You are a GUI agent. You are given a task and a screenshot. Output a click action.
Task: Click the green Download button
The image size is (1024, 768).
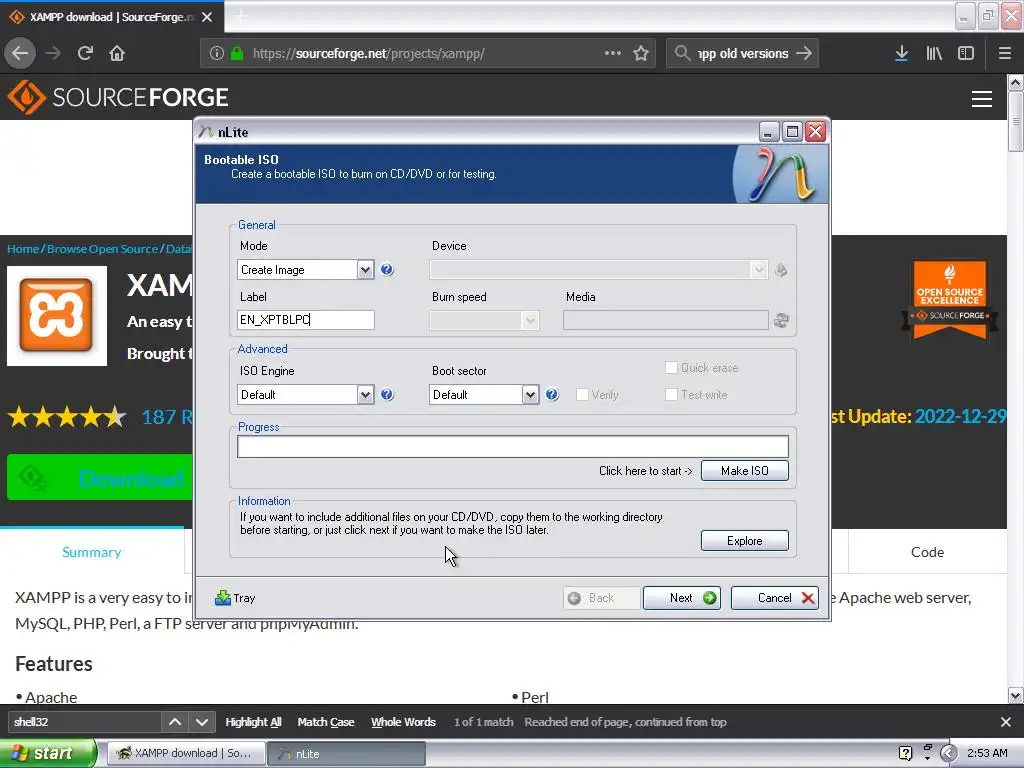[100, 477]
